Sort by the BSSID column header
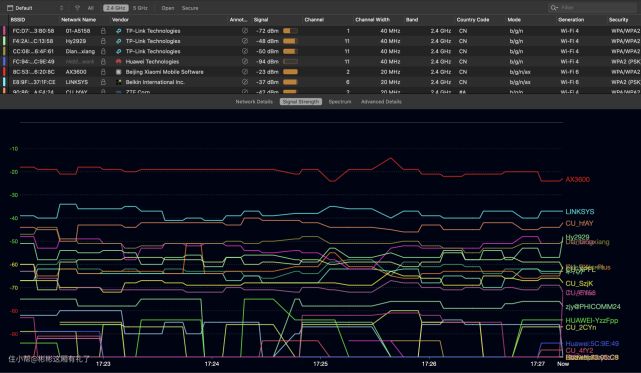Screen dimensions: 641x373 (x=18, y=20)
